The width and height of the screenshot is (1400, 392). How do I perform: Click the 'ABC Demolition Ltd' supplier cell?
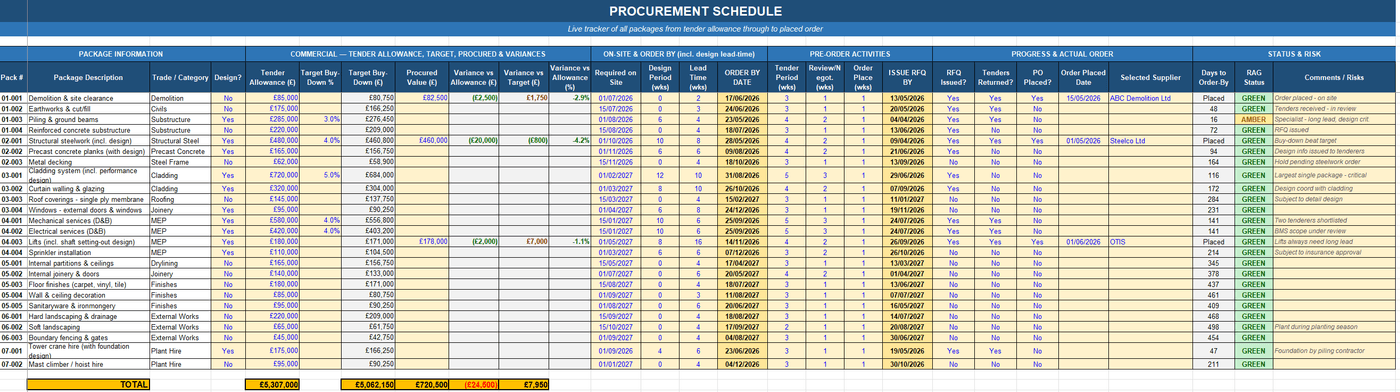pos(1151,99)
